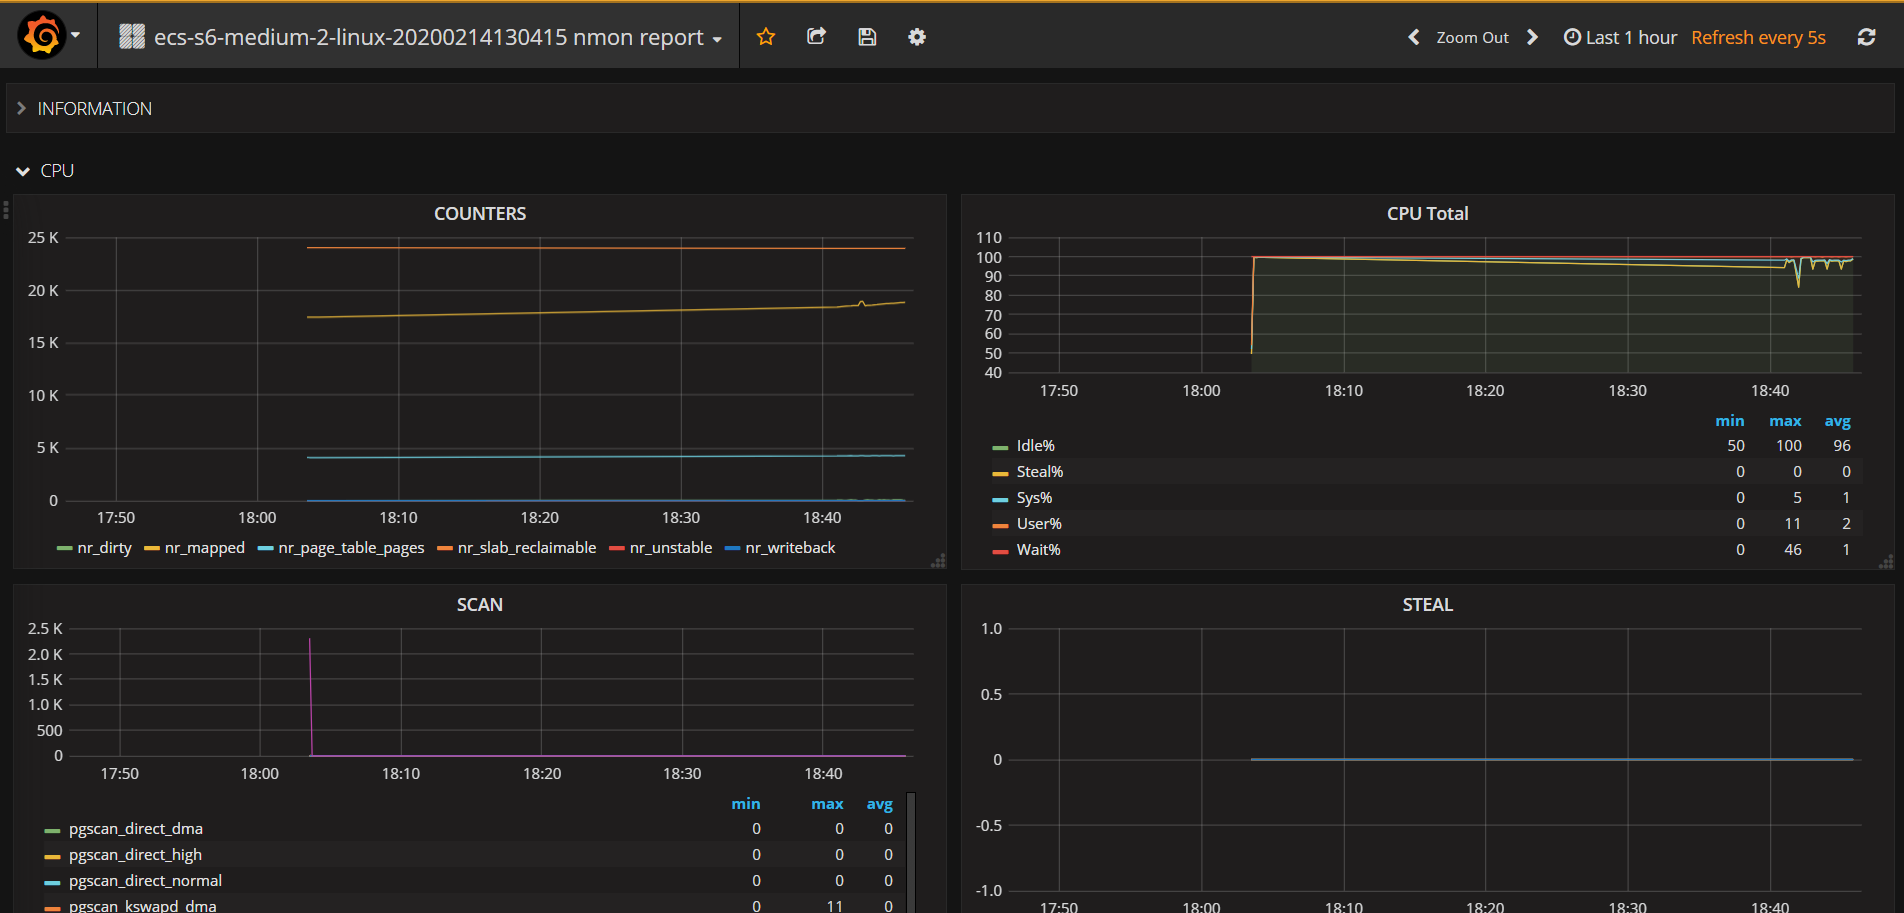Viewport: 1904px width, 913px height.
Task: Click the dashboard grid icon beside title
Action: click(x=132, y=37)
